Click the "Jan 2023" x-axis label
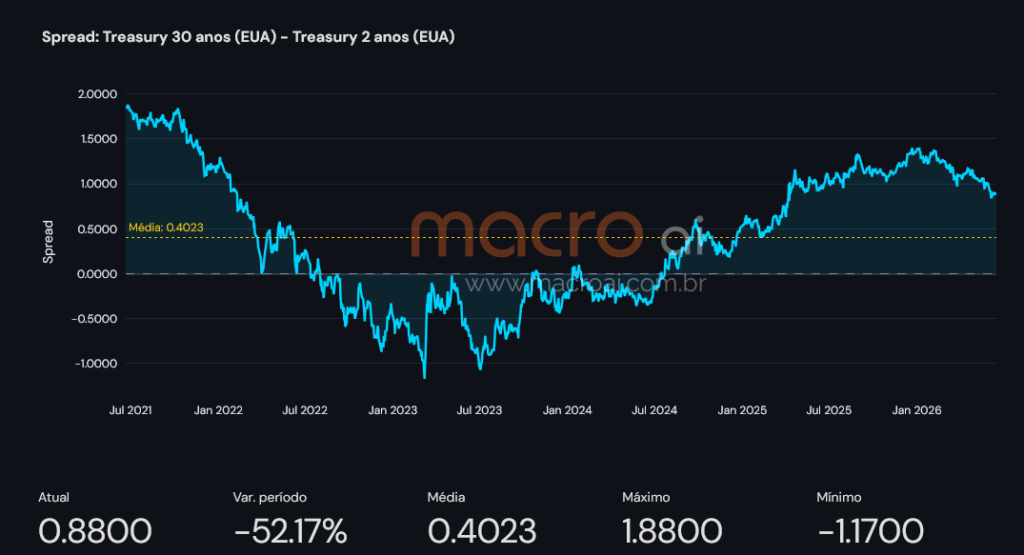 click(392, 410)
